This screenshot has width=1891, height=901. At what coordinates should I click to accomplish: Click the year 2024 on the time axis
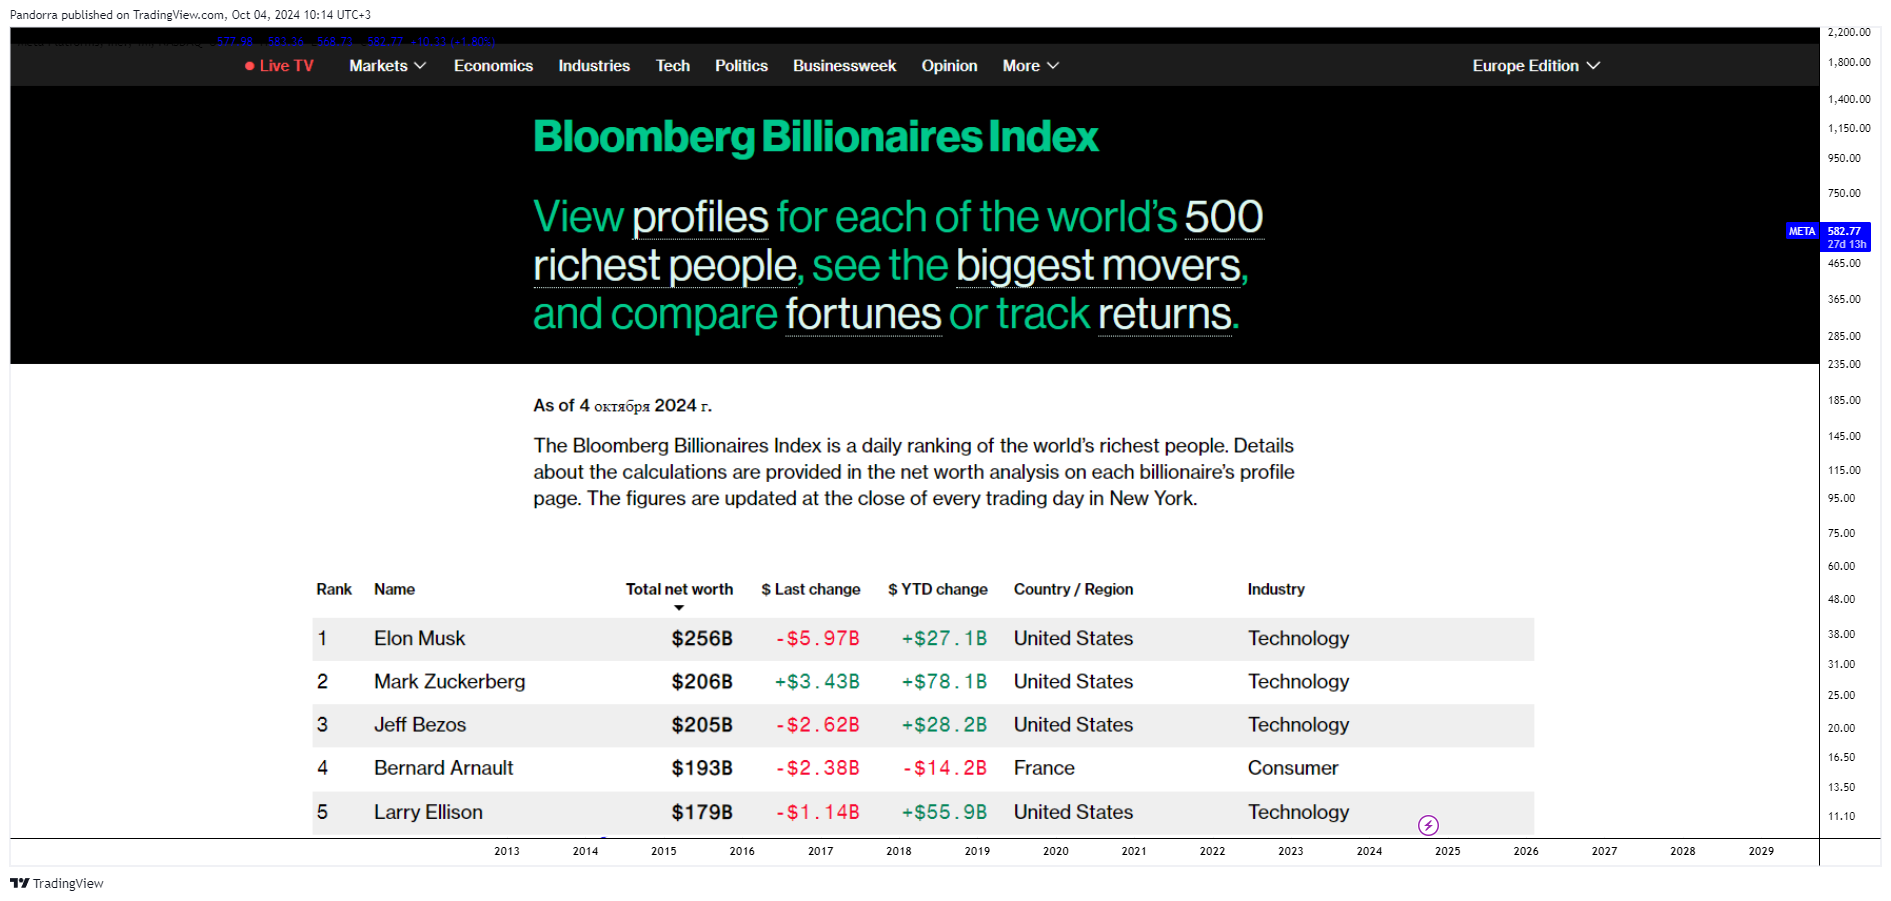point(1369,852)
